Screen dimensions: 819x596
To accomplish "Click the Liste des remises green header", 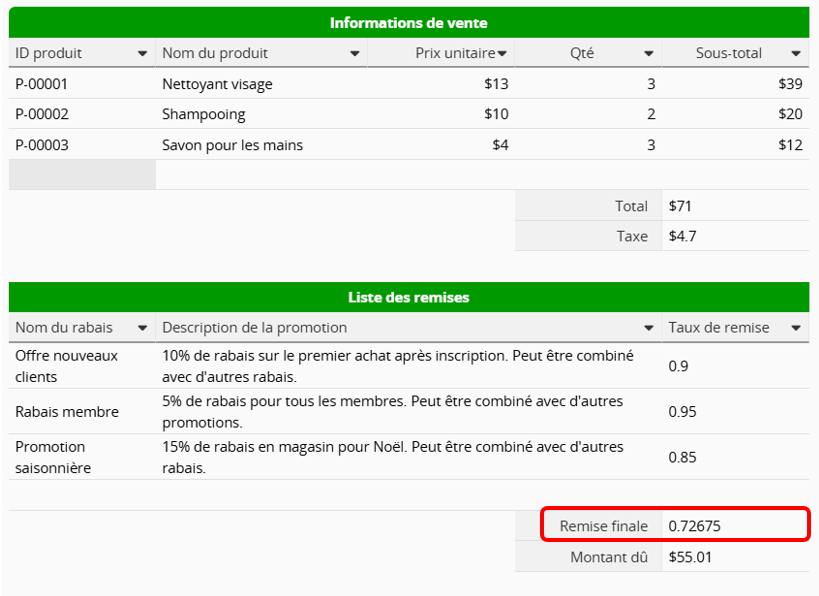I will [x=409, y=297].
